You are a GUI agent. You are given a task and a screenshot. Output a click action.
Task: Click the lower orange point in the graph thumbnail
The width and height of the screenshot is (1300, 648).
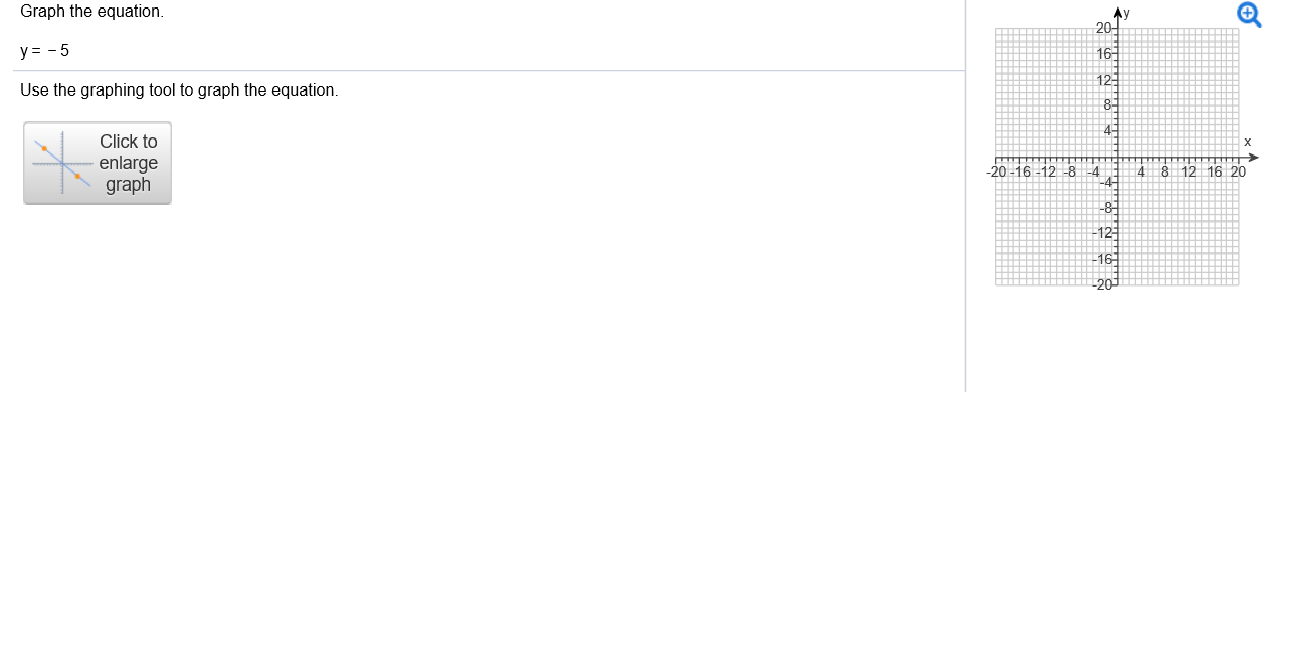[x=77, y=177]
